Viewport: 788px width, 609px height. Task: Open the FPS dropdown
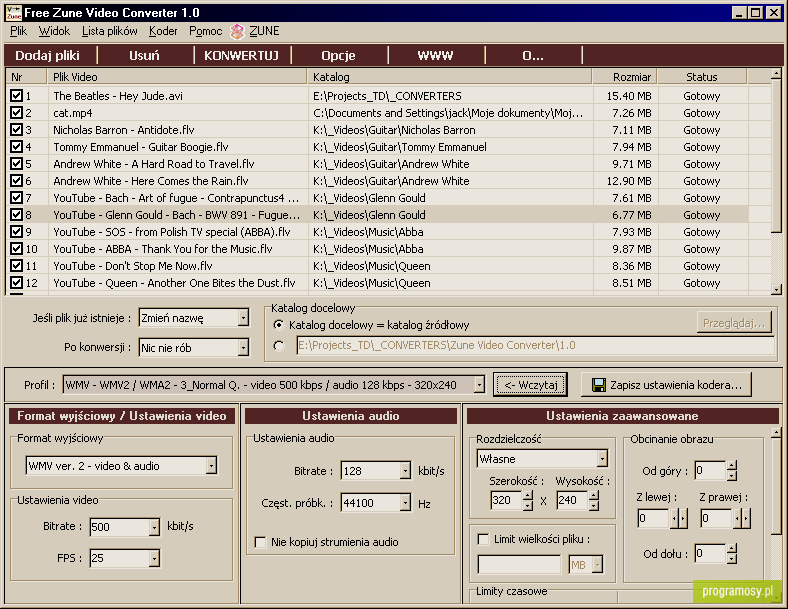point(154,558)
